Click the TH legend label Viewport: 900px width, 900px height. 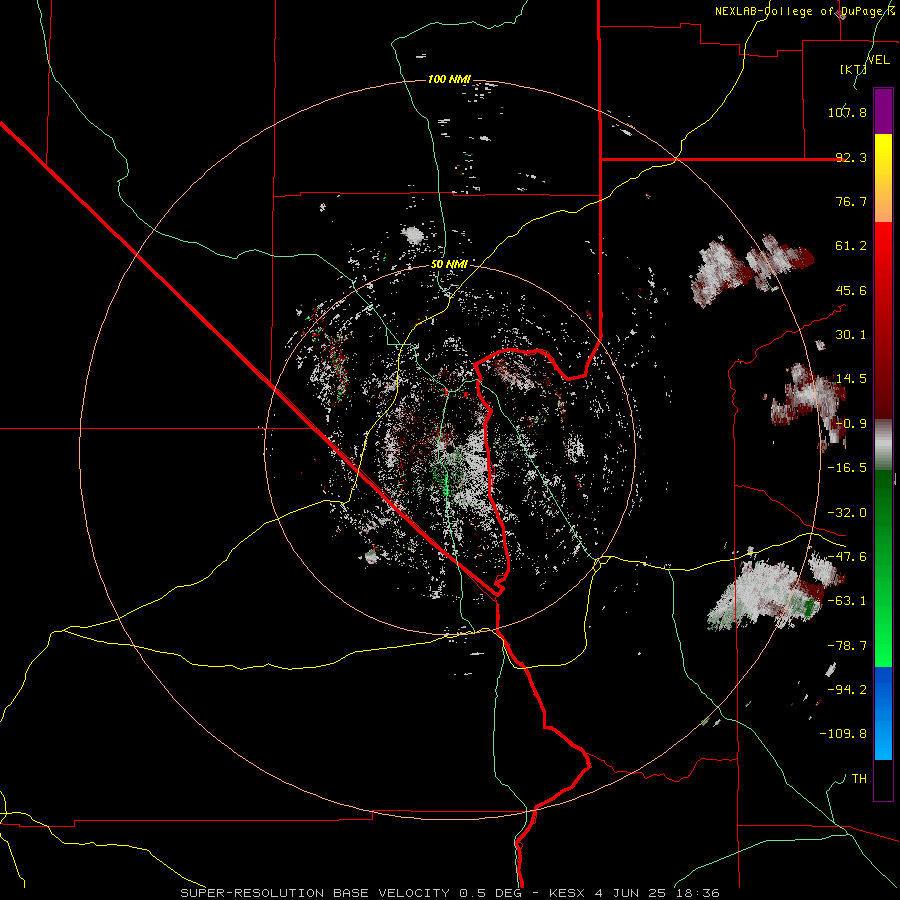coord(859,778)
